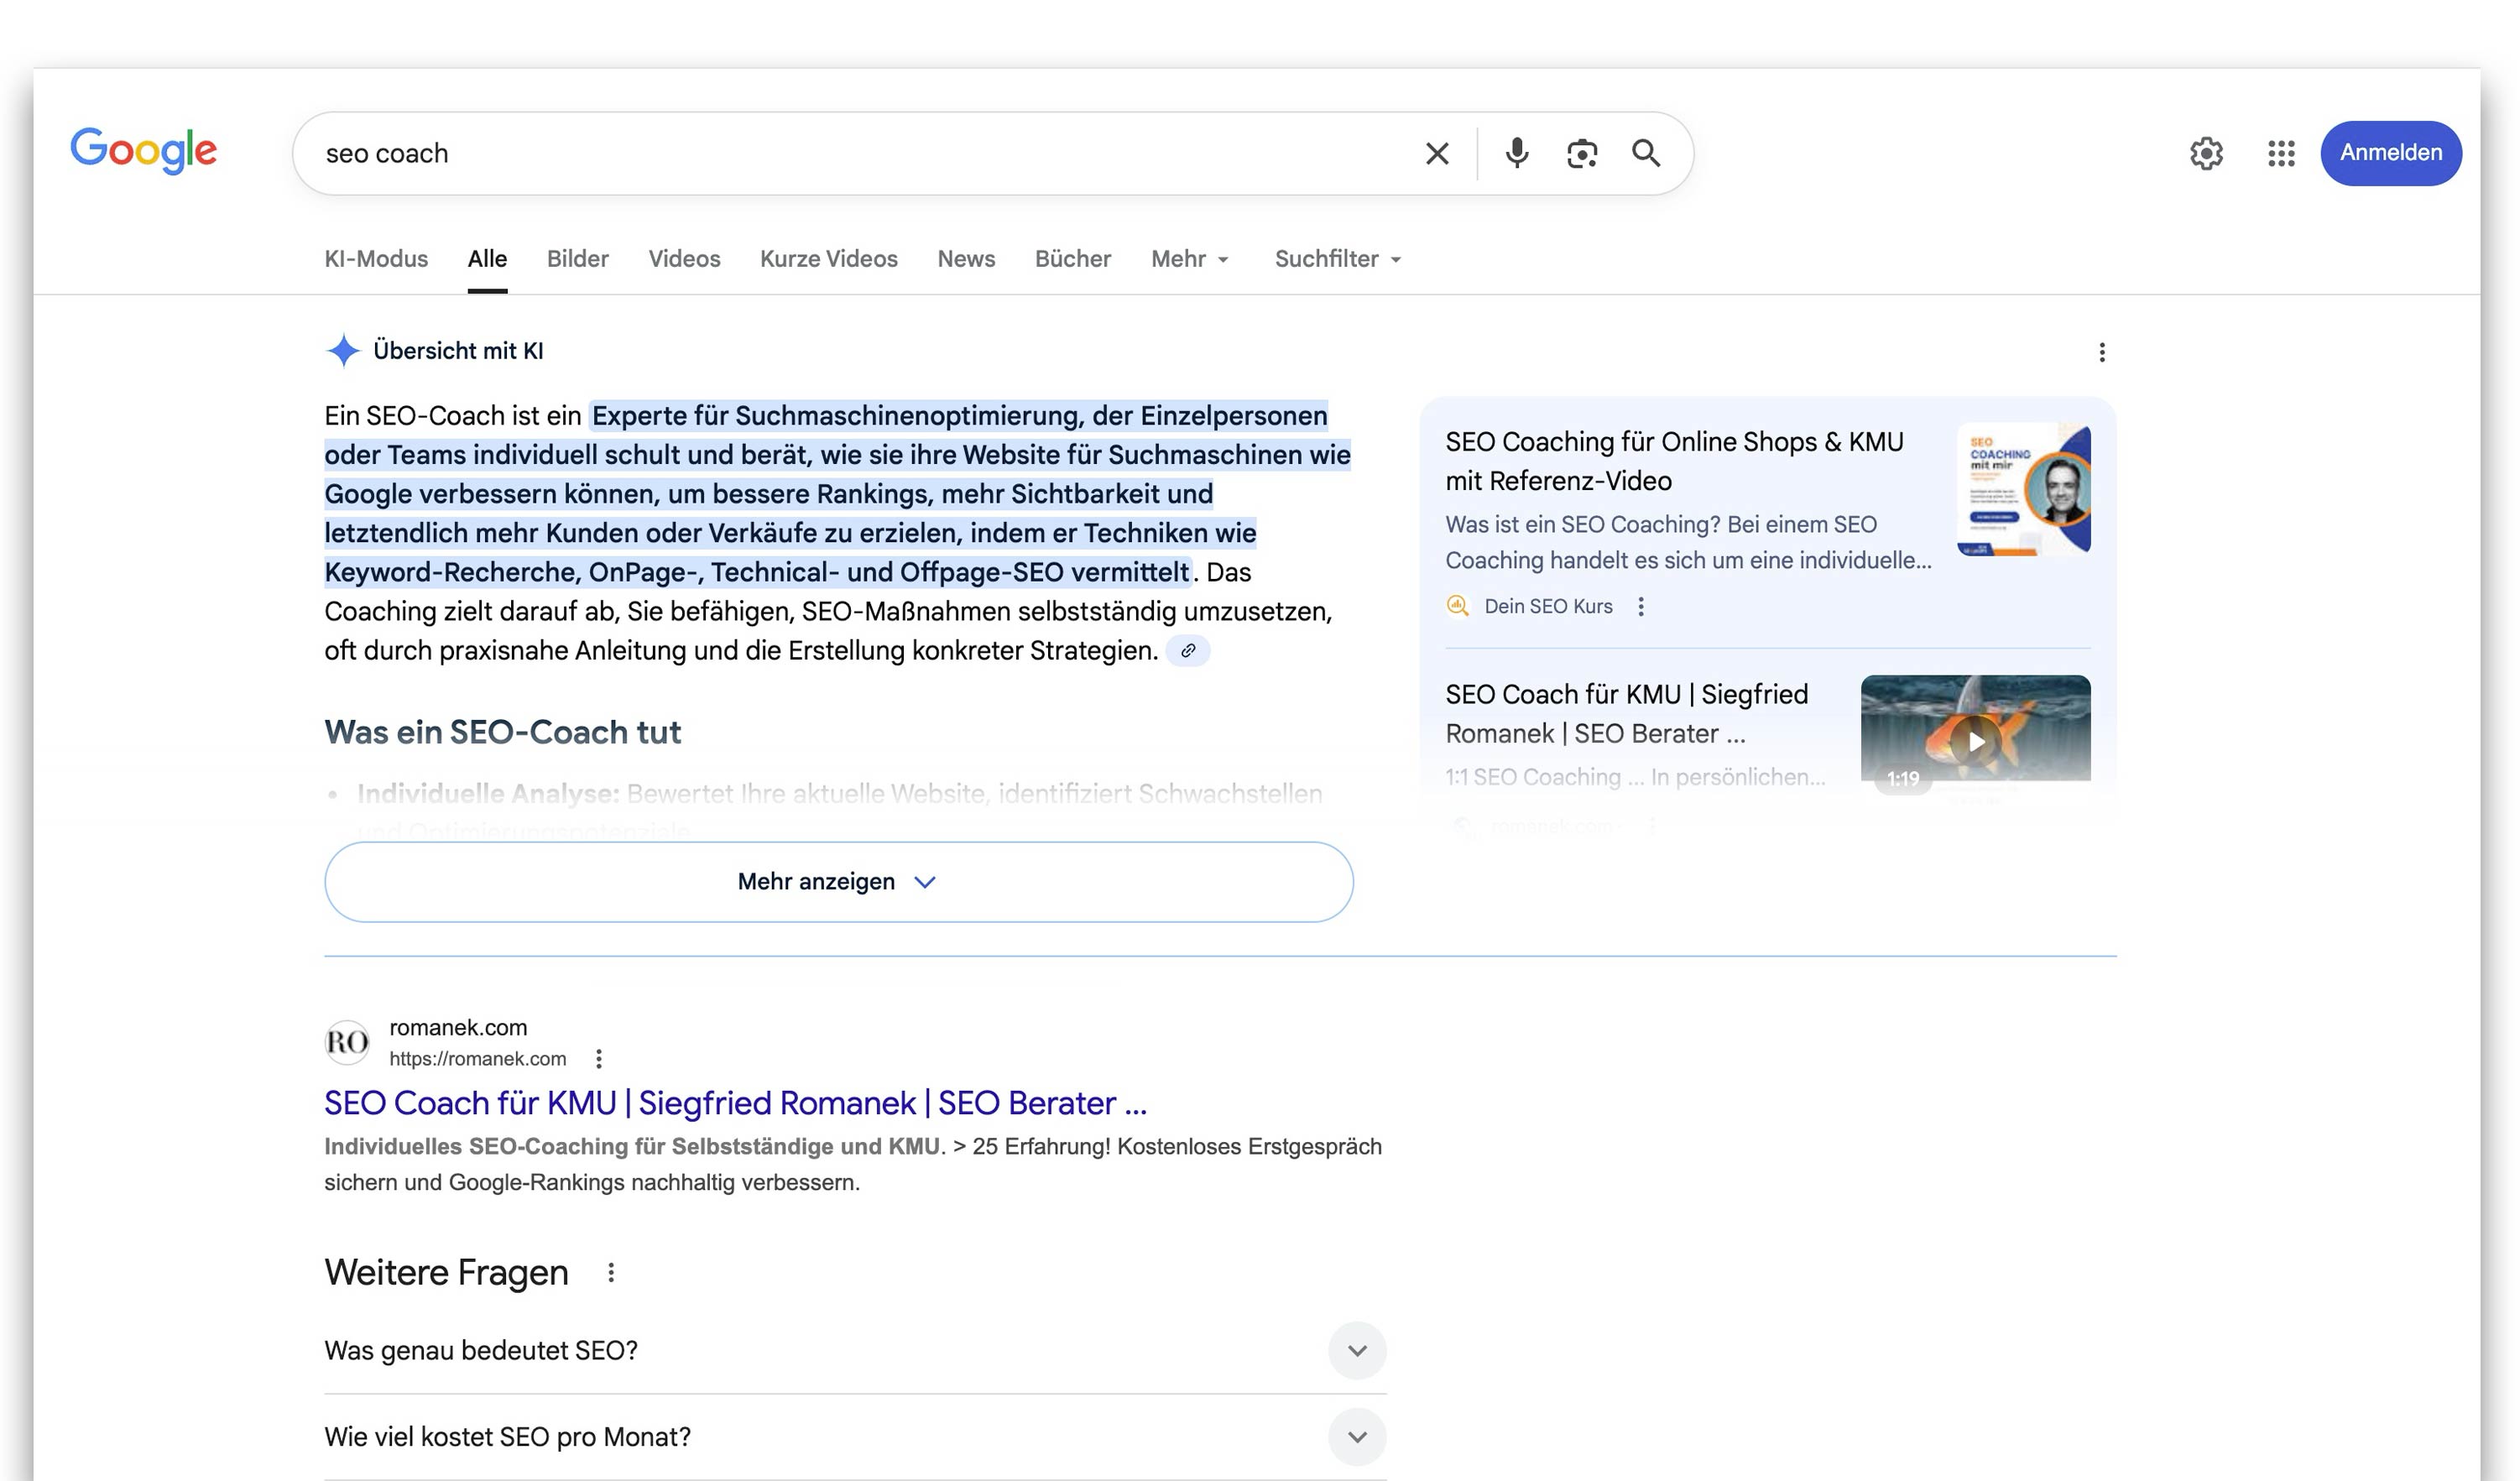
Task: Open the News search tab
Action: [965, 258]
